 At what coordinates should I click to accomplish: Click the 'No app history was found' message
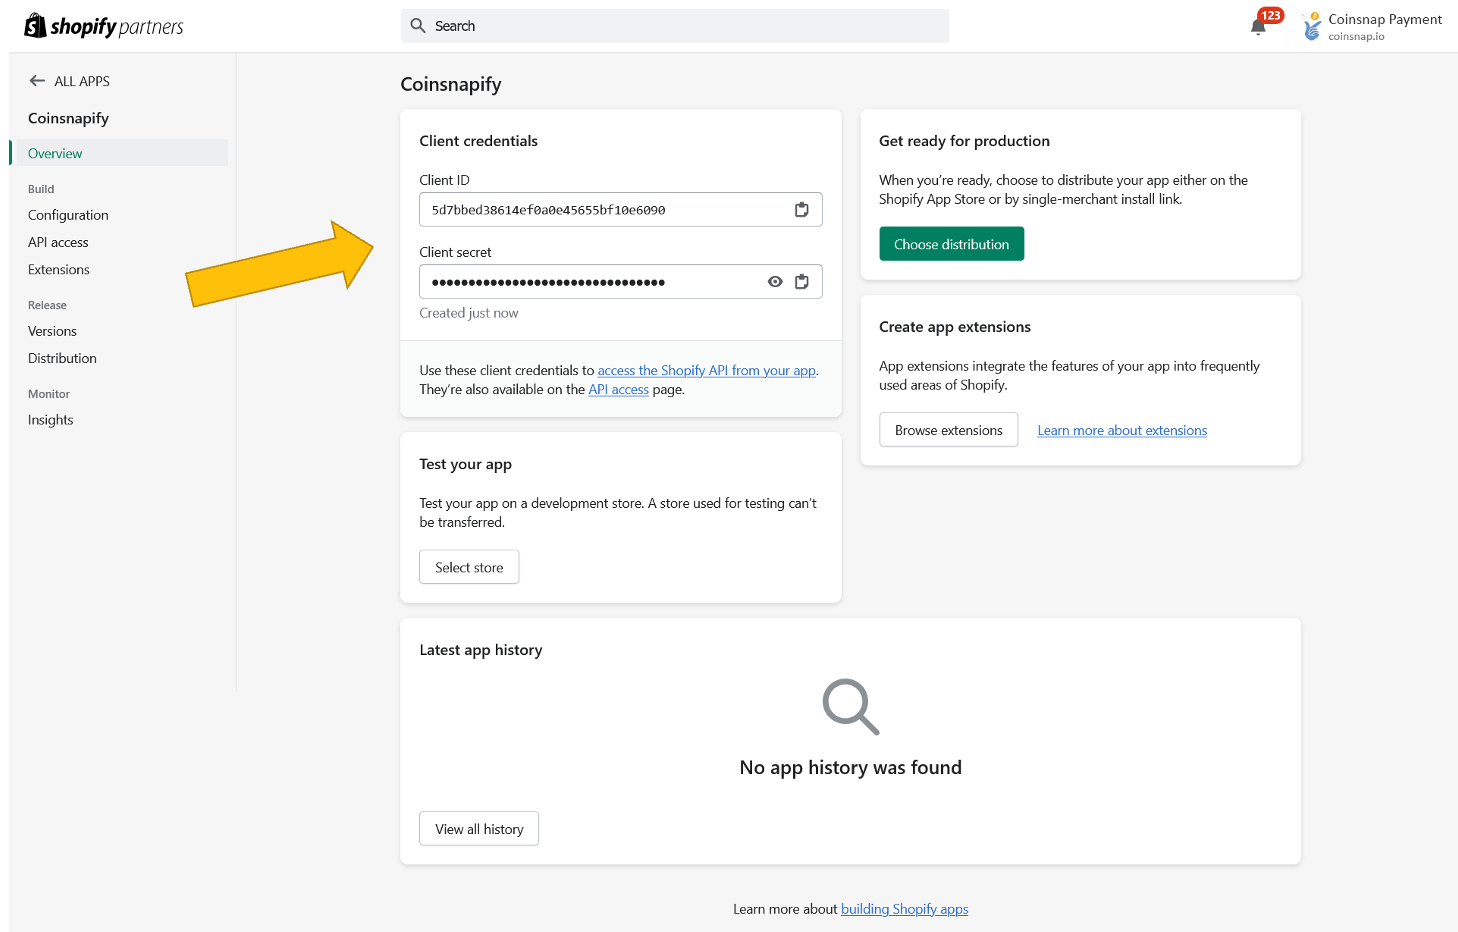click(851, 767)
